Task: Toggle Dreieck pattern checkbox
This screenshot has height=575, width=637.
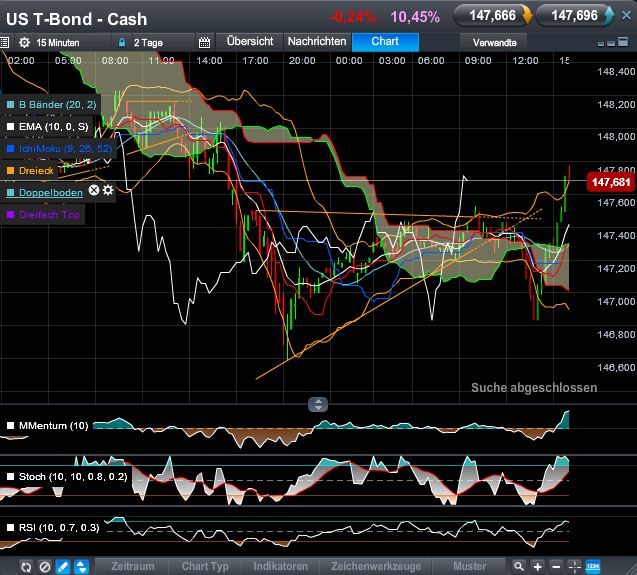Action: tap(11, 171)
